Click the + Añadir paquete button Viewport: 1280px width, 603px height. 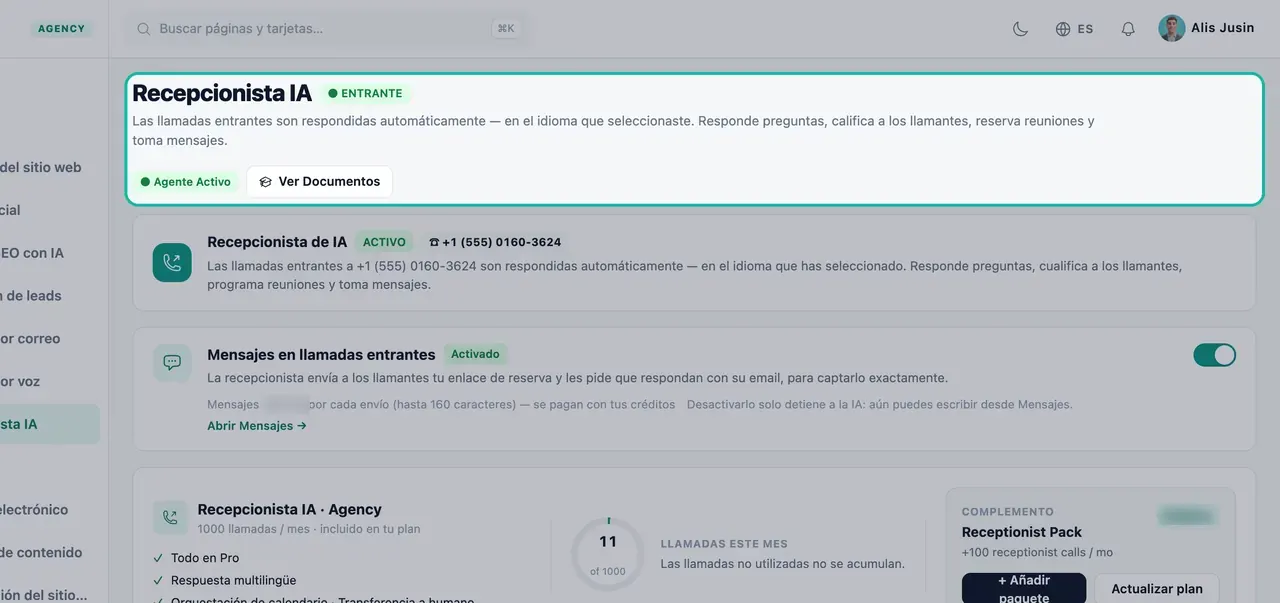click(1024, 588)
